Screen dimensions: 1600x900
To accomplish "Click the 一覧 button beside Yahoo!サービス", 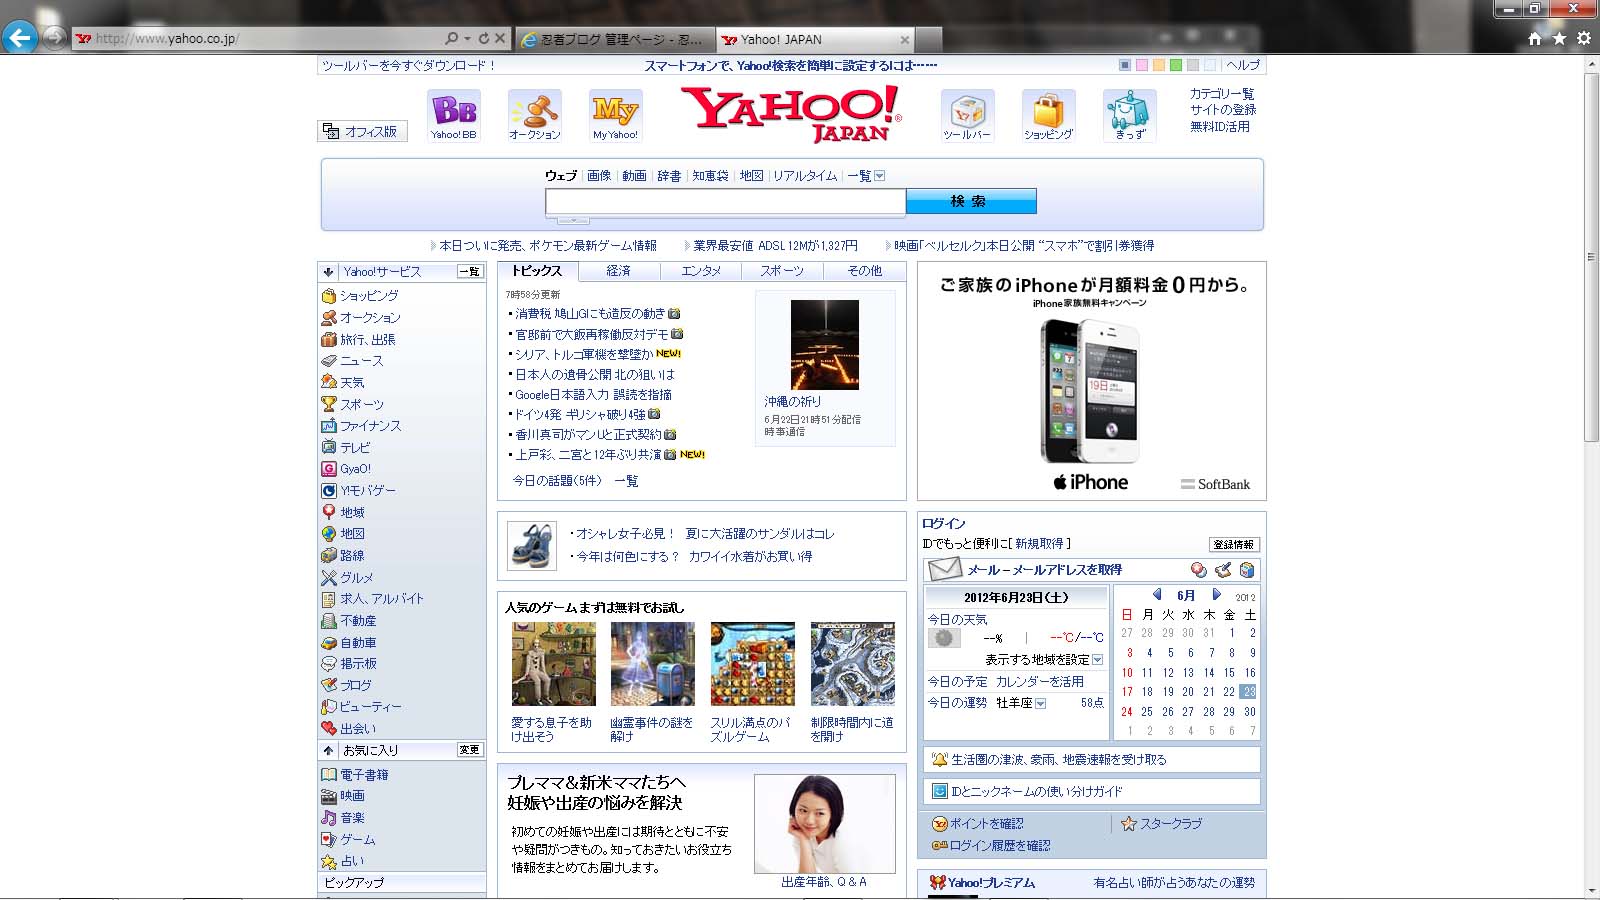I will (469, 272).
